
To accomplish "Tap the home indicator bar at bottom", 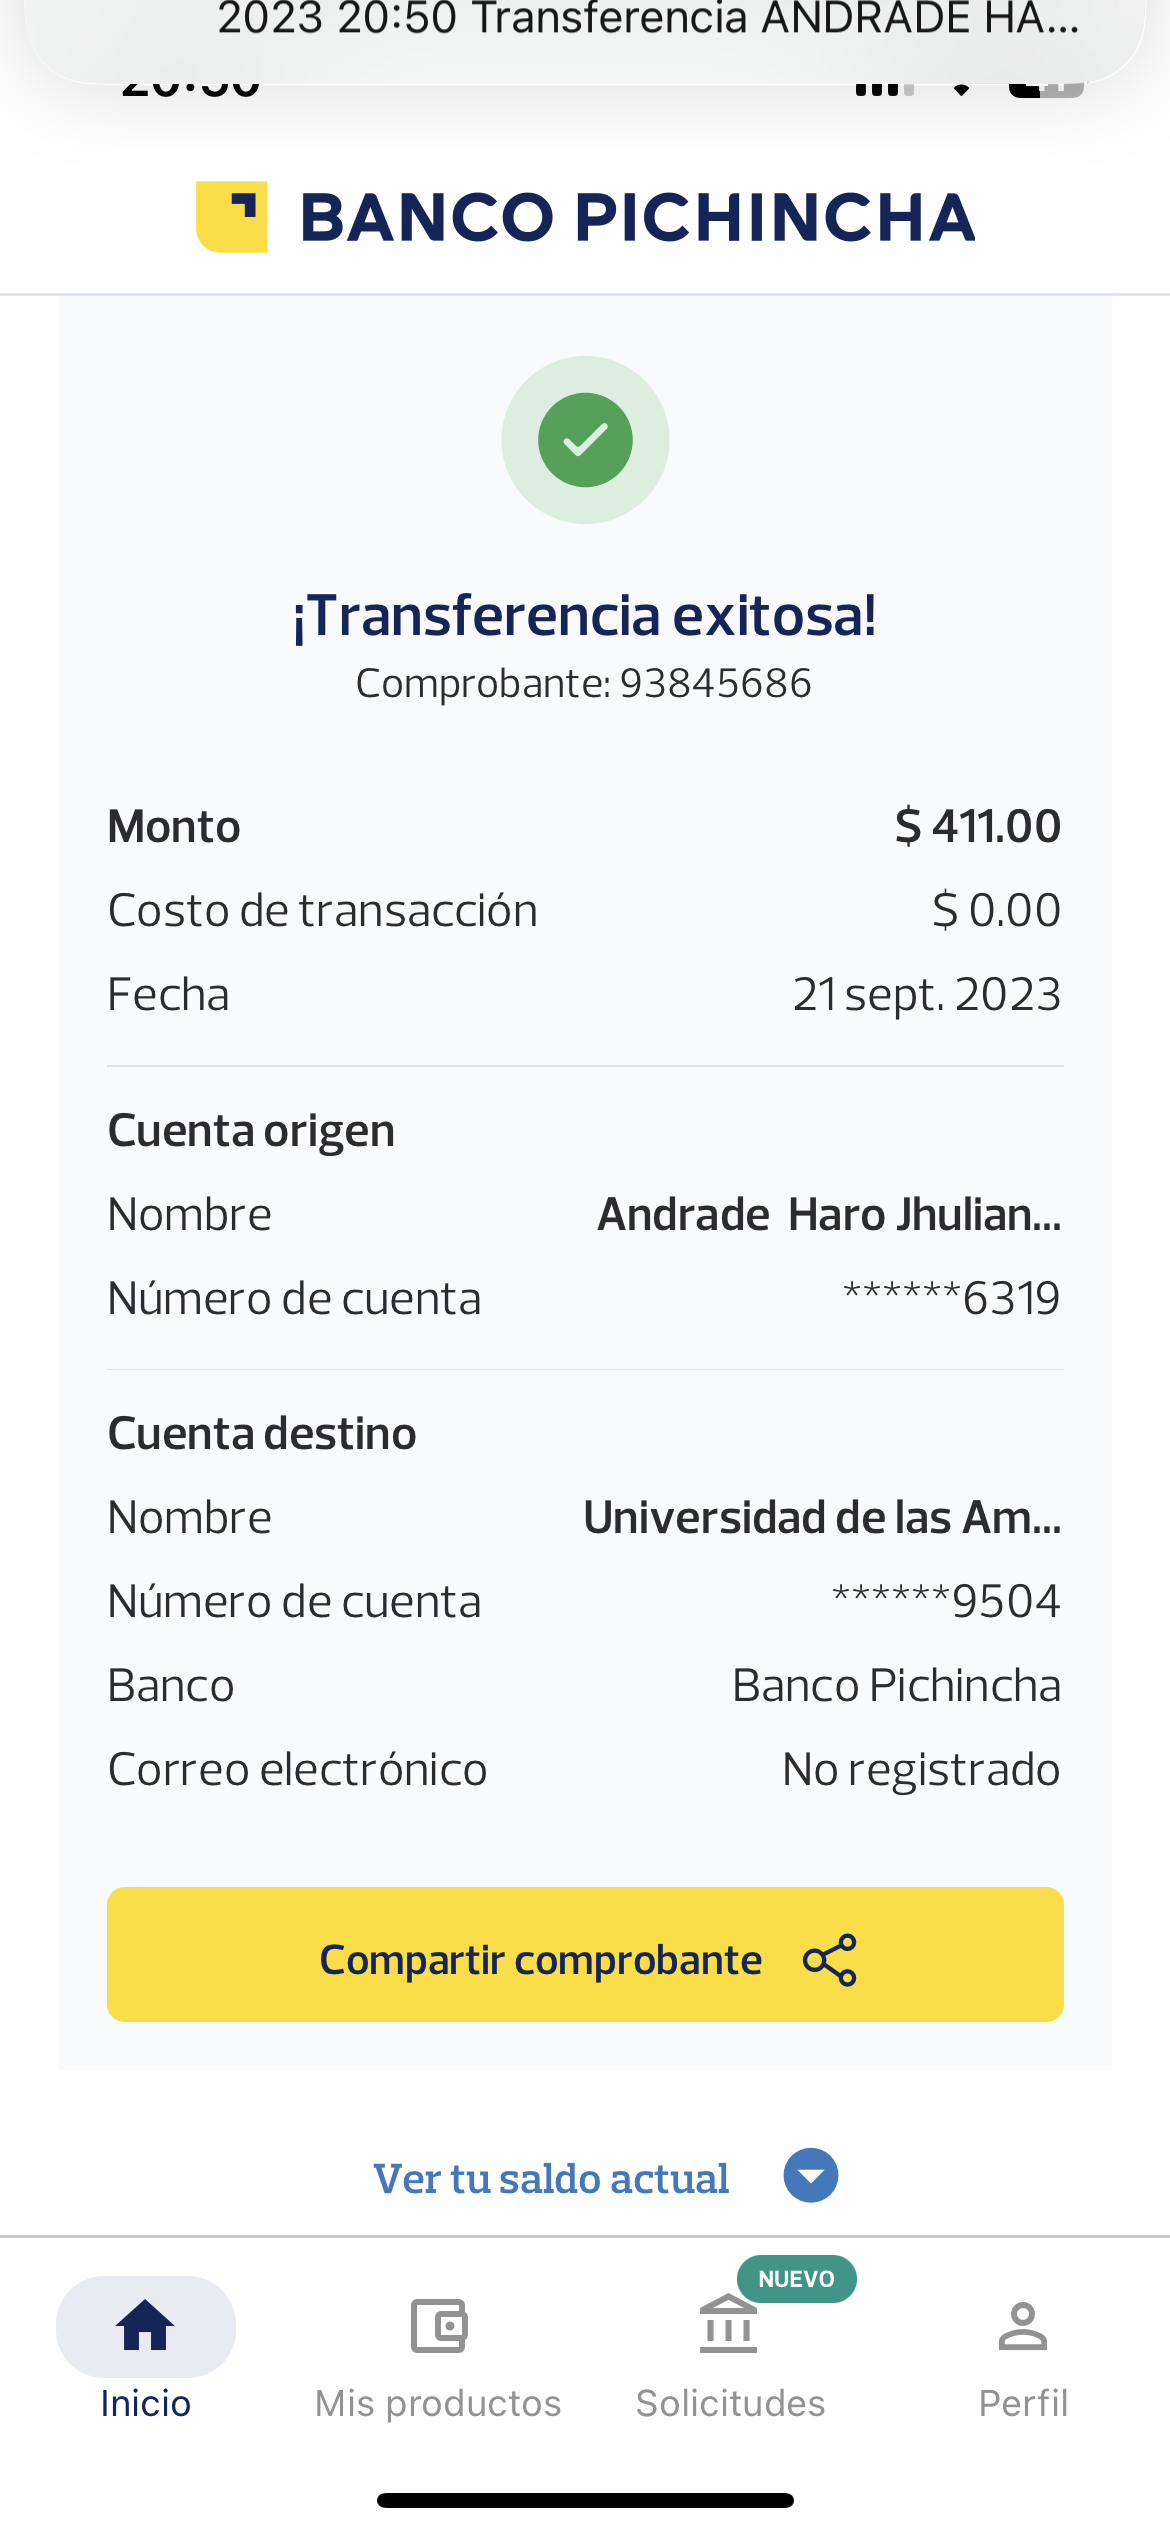I will [x=585, y=2501].
